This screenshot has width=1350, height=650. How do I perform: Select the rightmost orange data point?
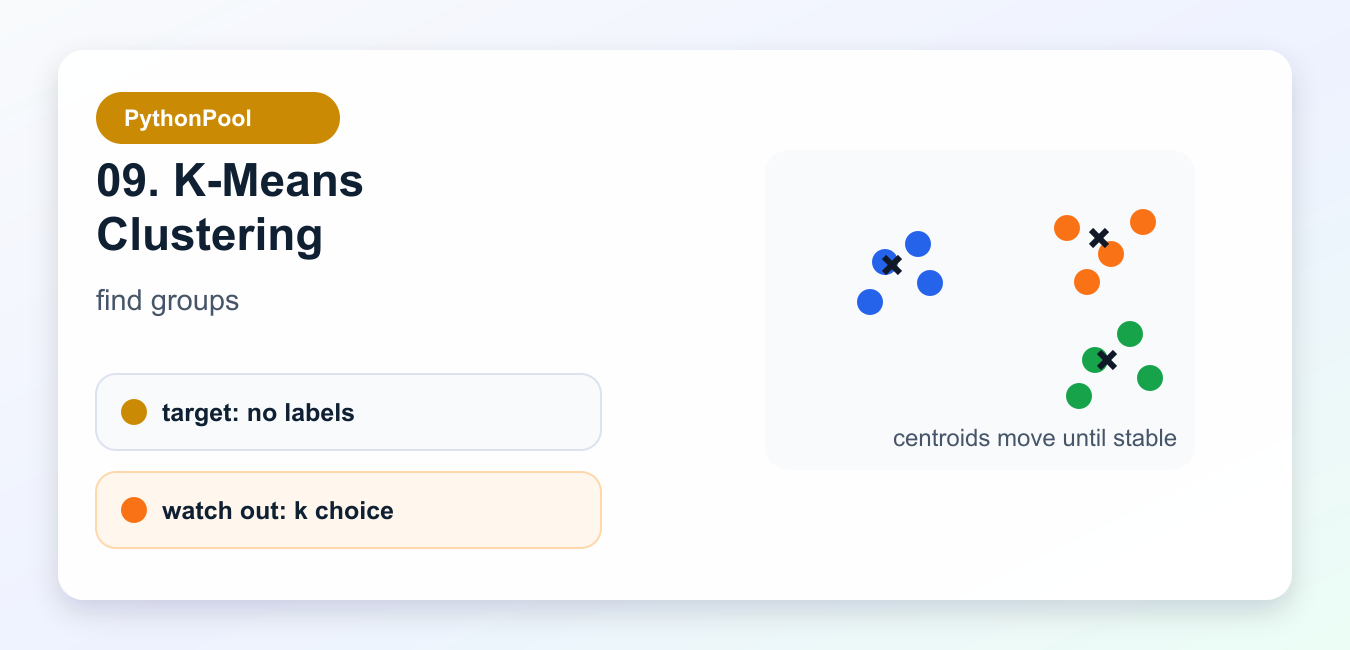pos(1143,222)
